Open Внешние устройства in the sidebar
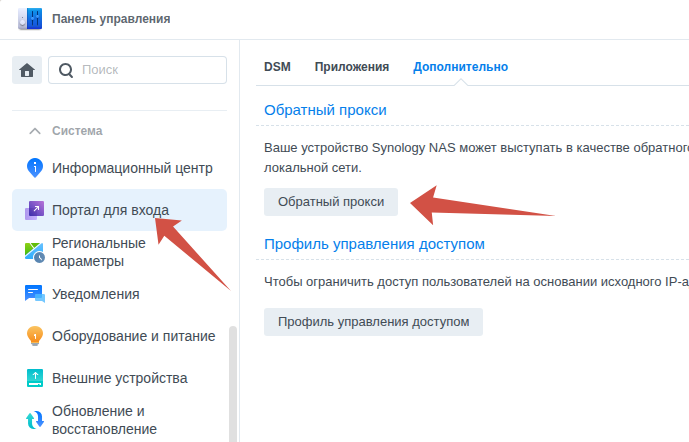Viewport: 689px width, 442px height. [x=120, y=378]
